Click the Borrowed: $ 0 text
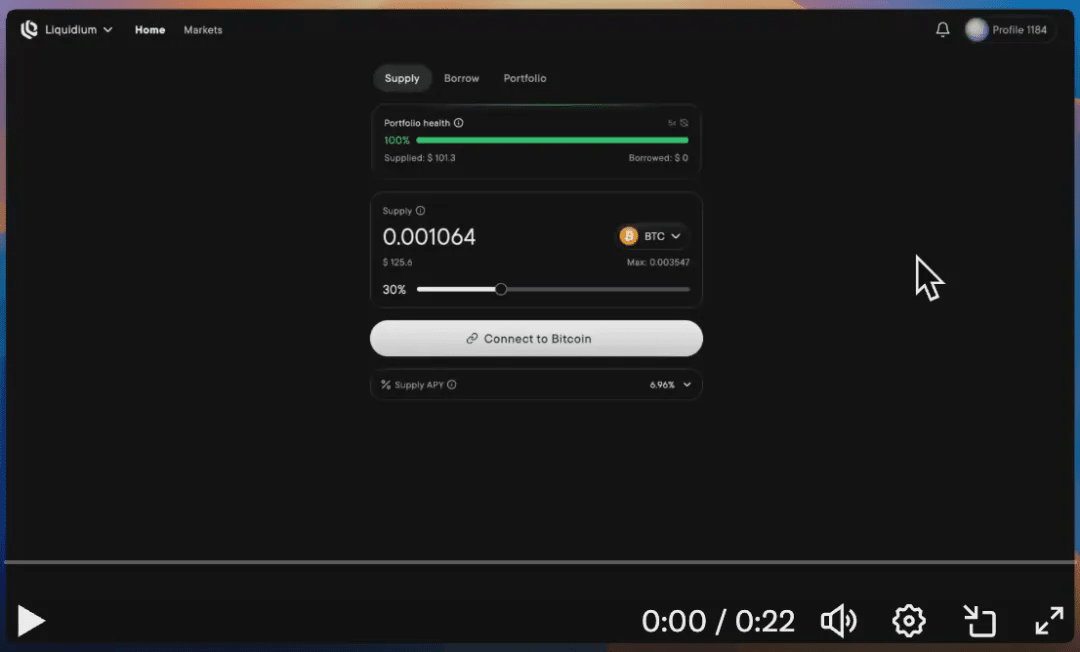Viewport: 1080px width, 652px height. coord(658,158)
